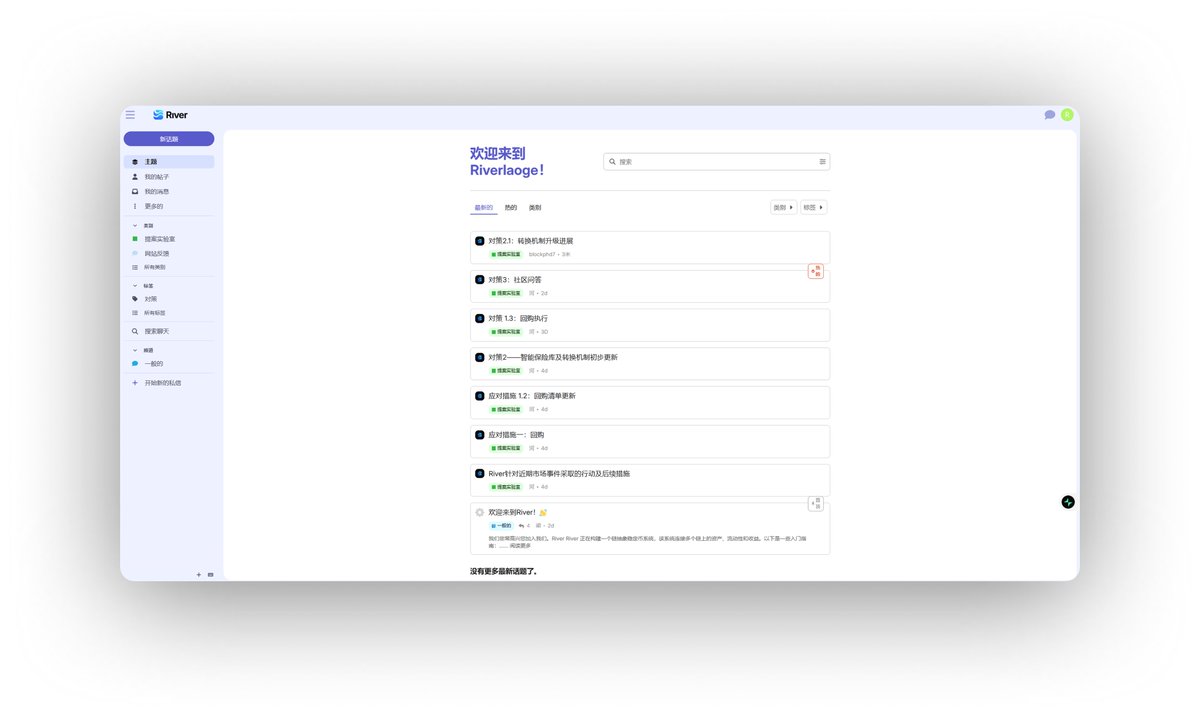Image resolution: width=1200 pixels, height=716 pixels.
Task: Click 提案实验室 badge under 对策2.1 topic
Action: [x=505, y=254]
